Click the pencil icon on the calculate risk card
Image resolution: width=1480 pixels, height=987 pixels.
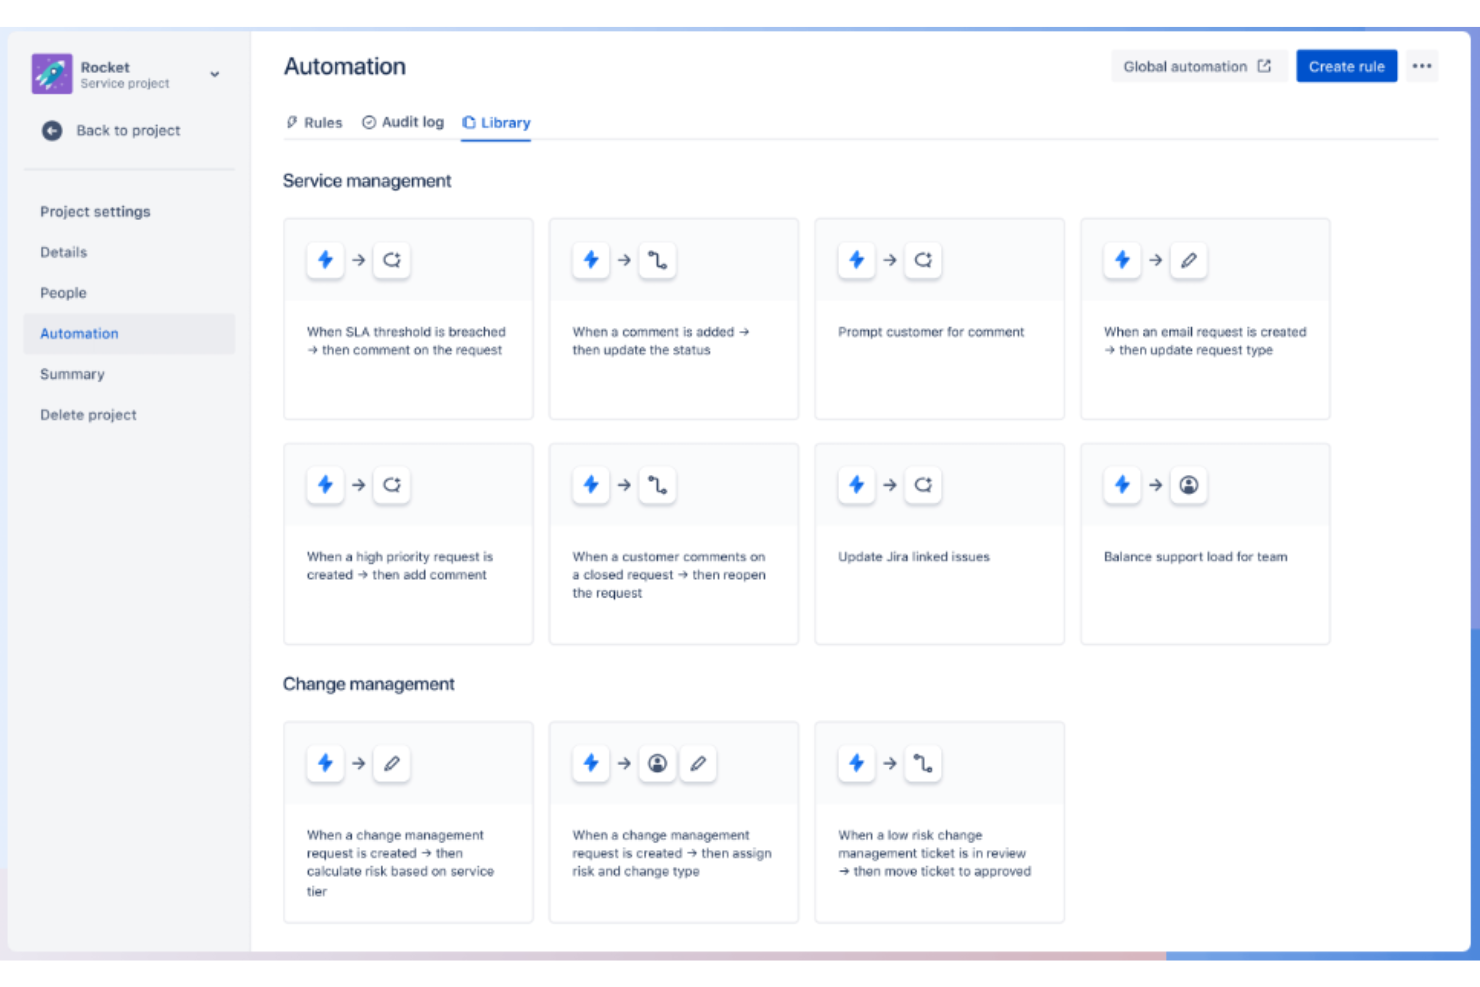click(391, 763)
